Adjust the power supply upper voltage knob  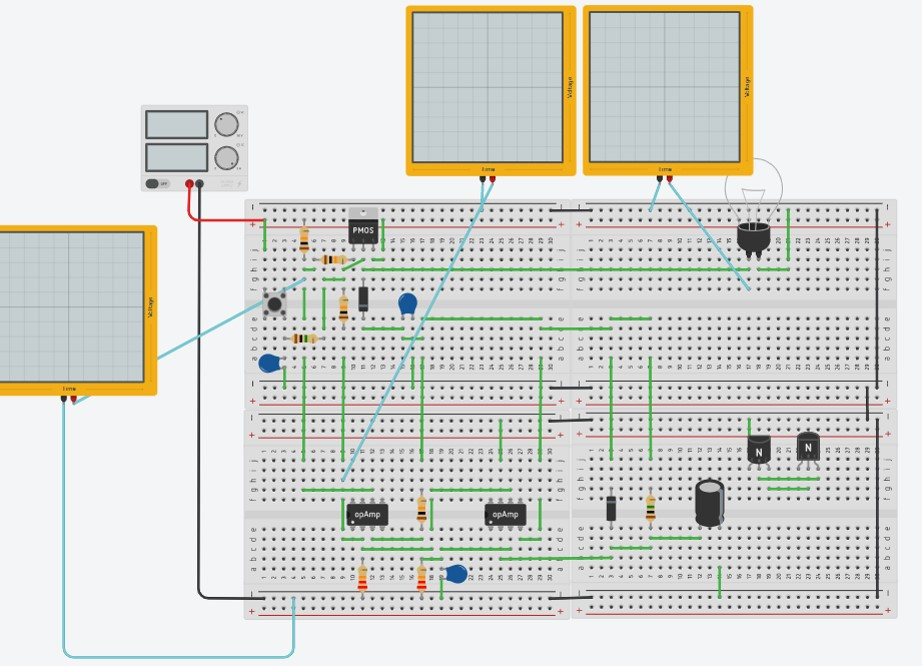[x=226, y=125]
